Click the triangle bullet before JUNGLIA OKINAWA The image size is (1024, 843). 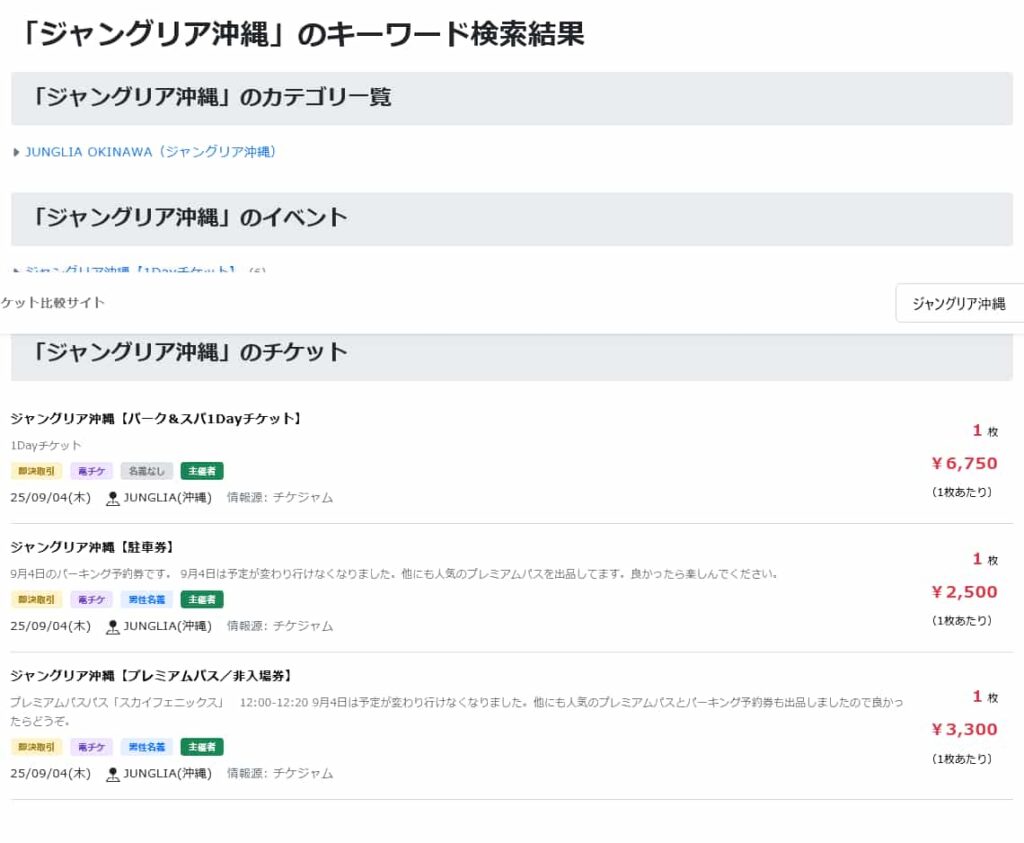(x=16, y=153)
